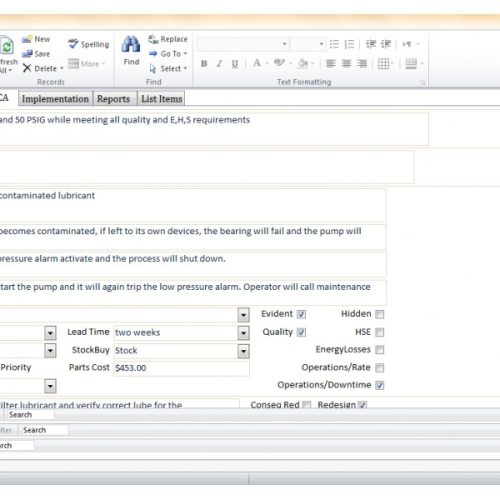Click the pressure alarm activate text field
The width and height of the screenshot is (500, 500).
point(193,264)
